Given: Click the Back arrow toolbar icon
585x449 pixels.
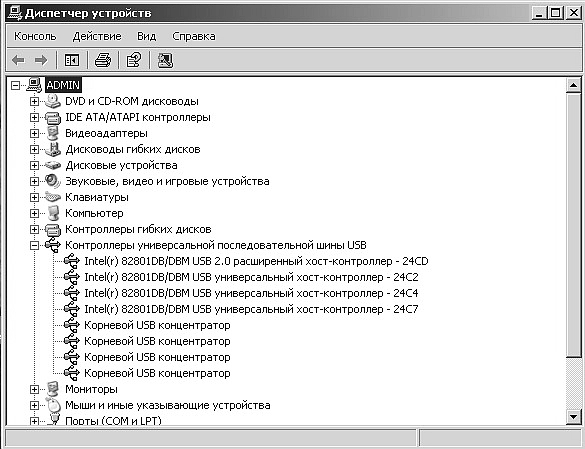Looking at the screenshot, I should tap(18, 60).
